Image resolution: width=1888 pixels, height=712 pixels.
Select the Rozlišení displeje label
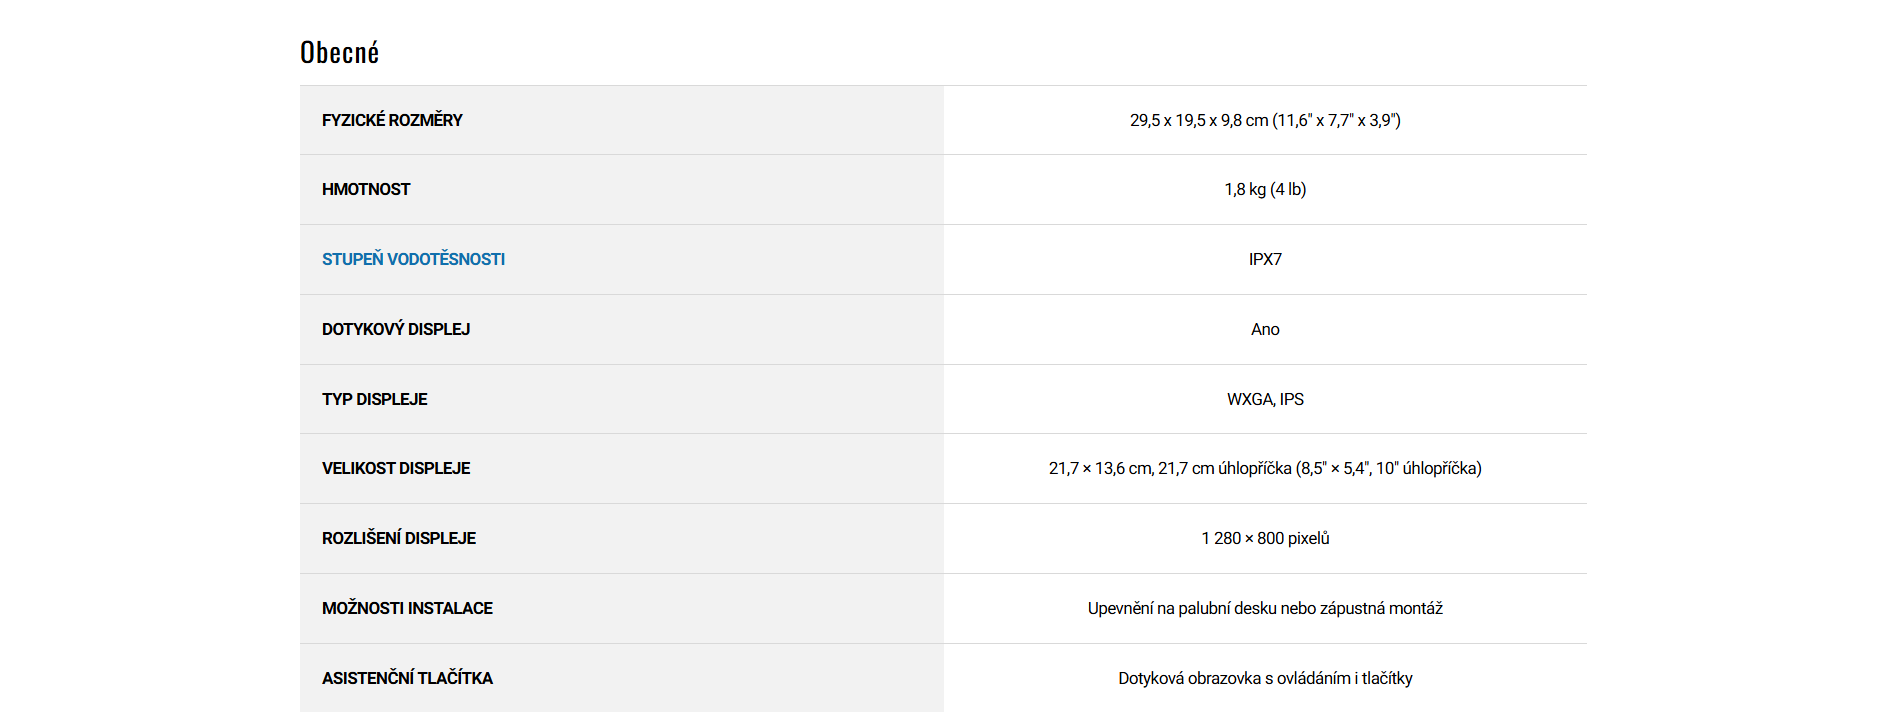click(x=399, y=538)
